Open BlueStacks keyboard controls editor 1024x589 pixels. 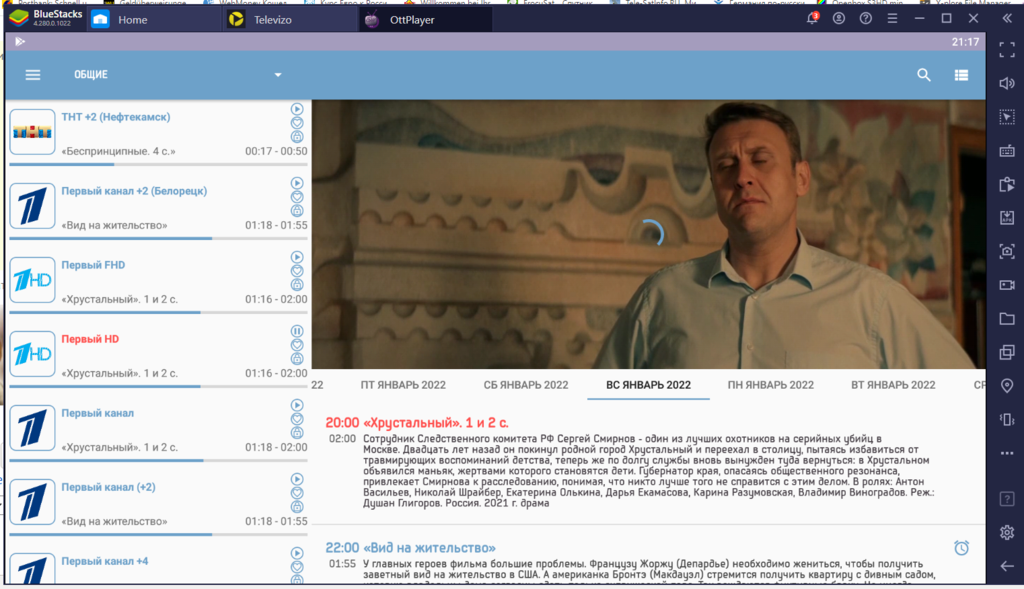(1007, 151)
